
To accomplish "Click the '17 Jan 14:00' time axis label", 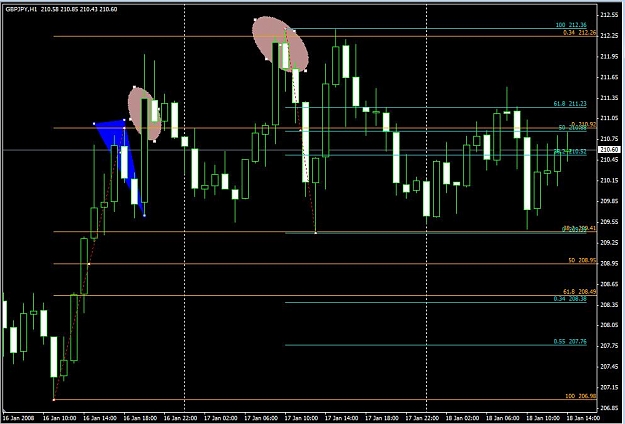I will point(342,418).
